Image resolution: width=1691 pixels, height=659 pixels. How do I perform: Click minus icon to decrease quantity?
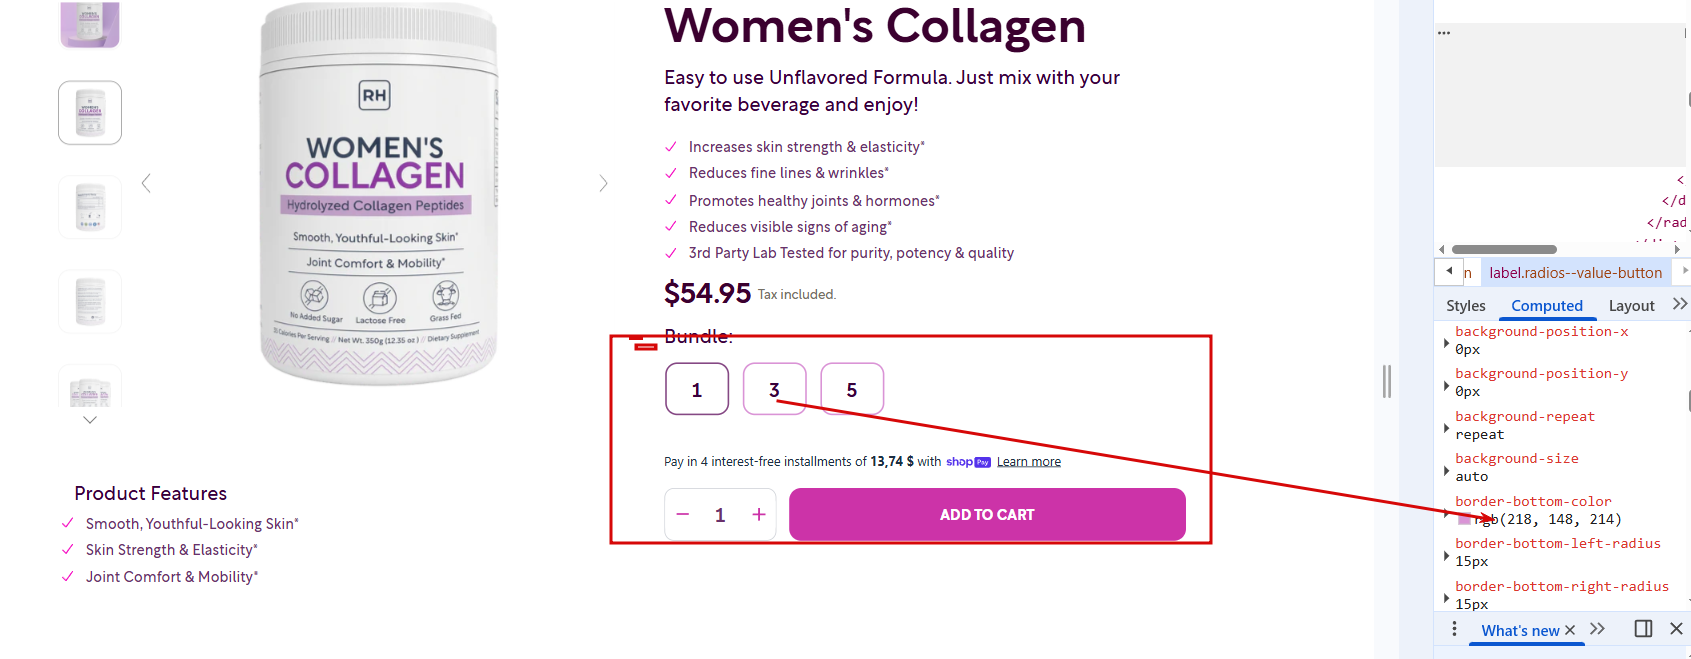(x=683, y=515)
